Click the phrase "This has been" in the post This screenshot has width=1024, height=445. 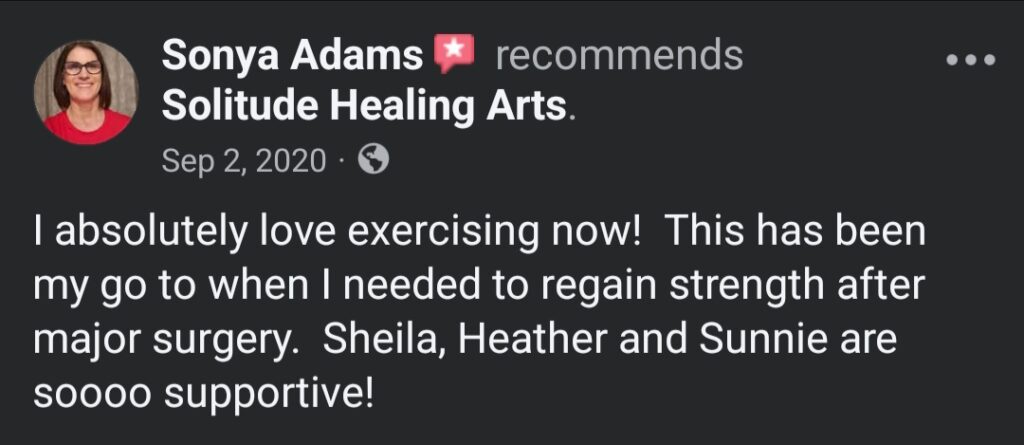795,232
